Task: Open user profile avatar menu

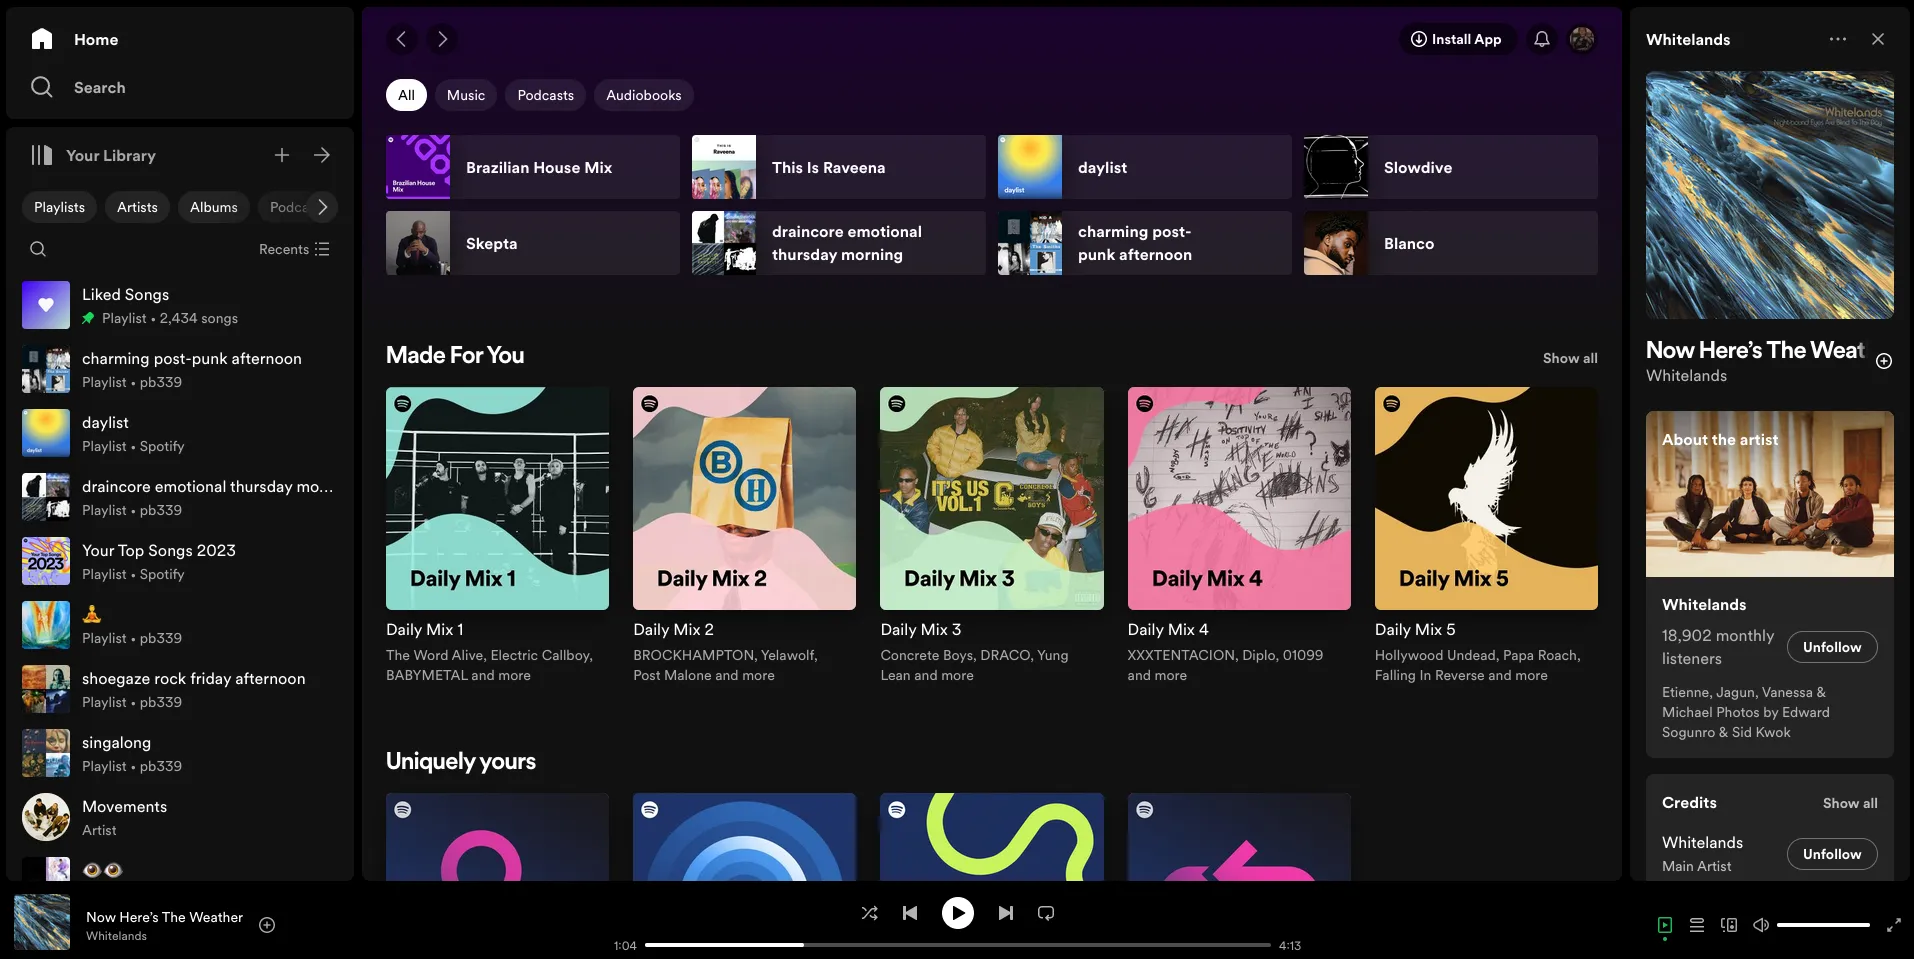Action: pos(1582,39)
